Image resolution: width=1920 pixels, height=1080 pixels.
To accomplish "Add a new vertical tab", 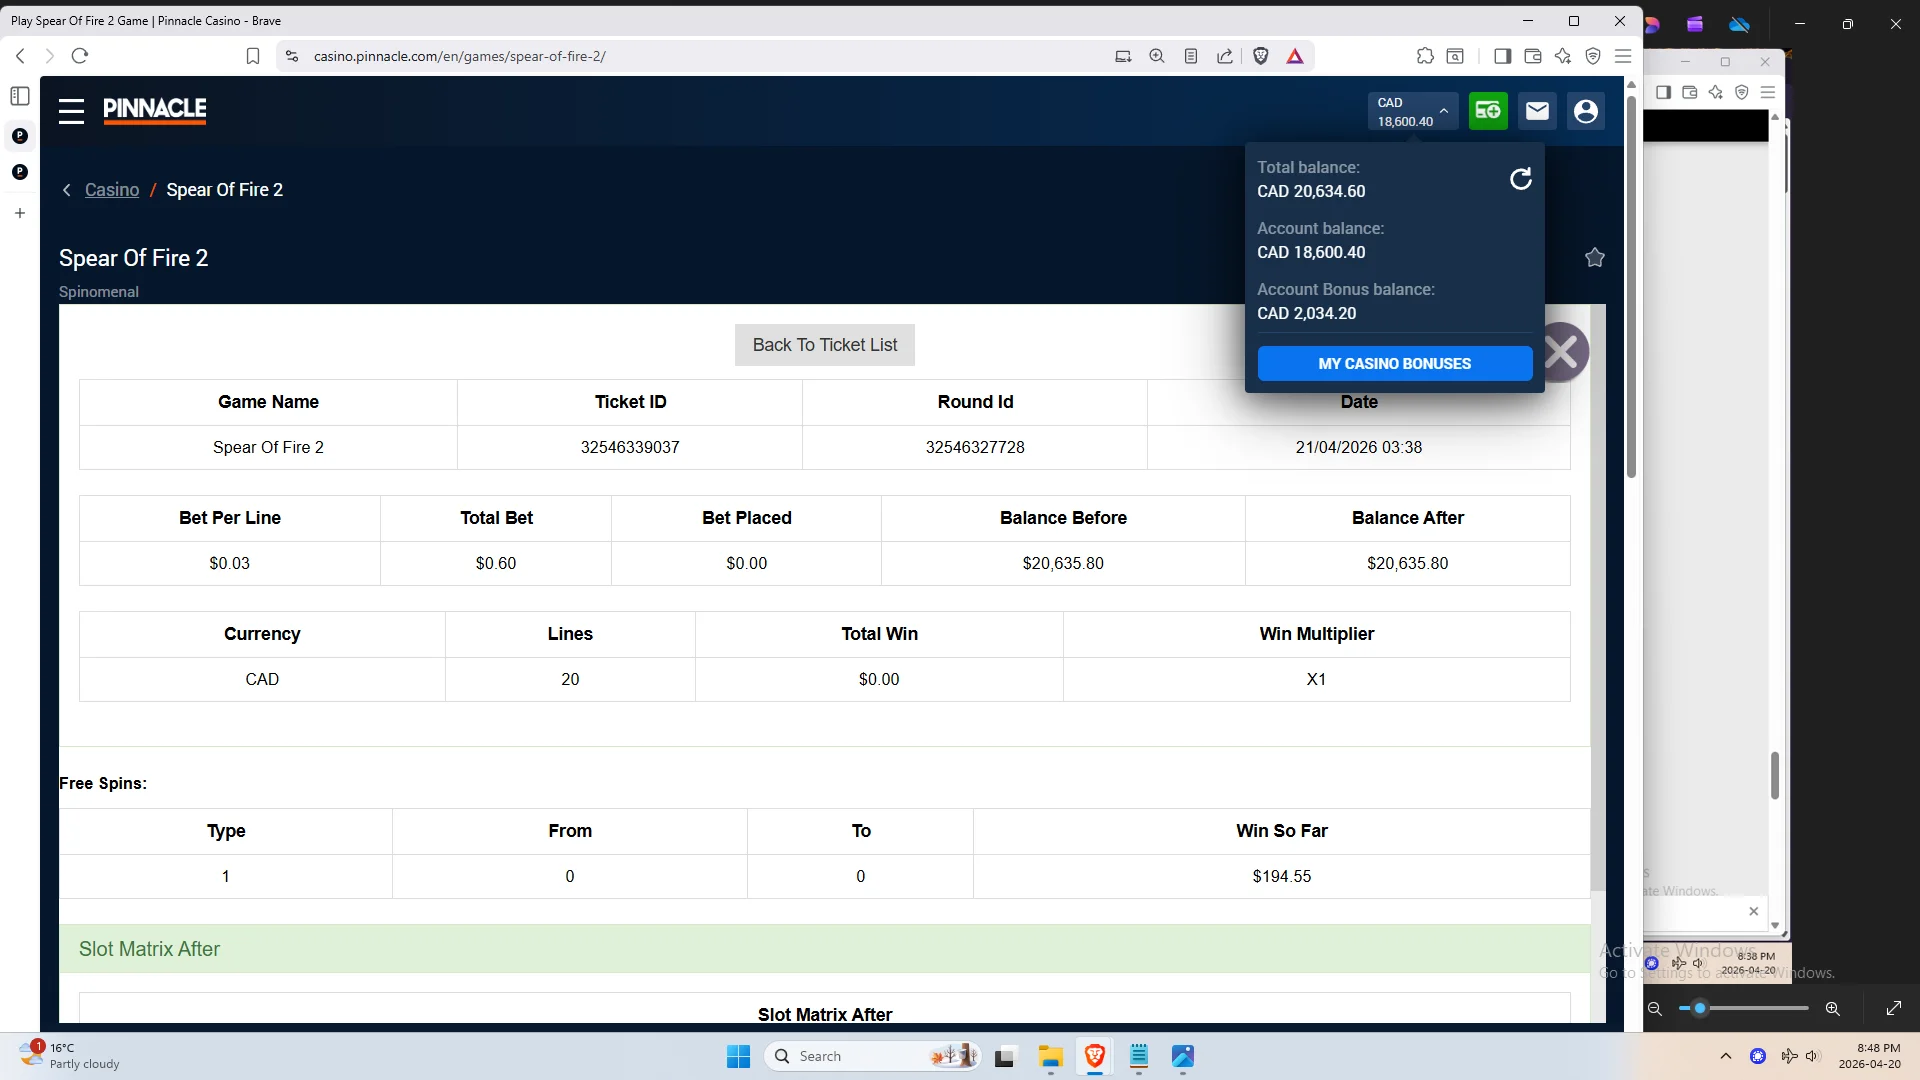I will click(20, 213).
